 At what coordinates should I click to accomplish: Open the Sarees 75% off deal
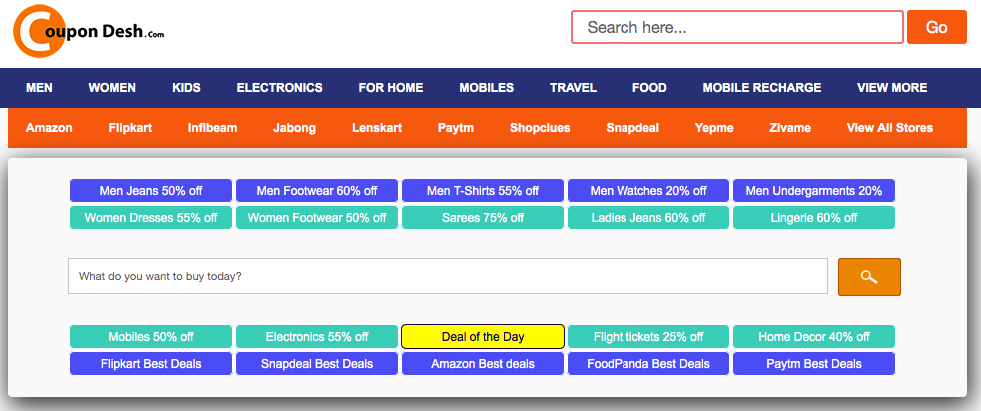[483, 218]
